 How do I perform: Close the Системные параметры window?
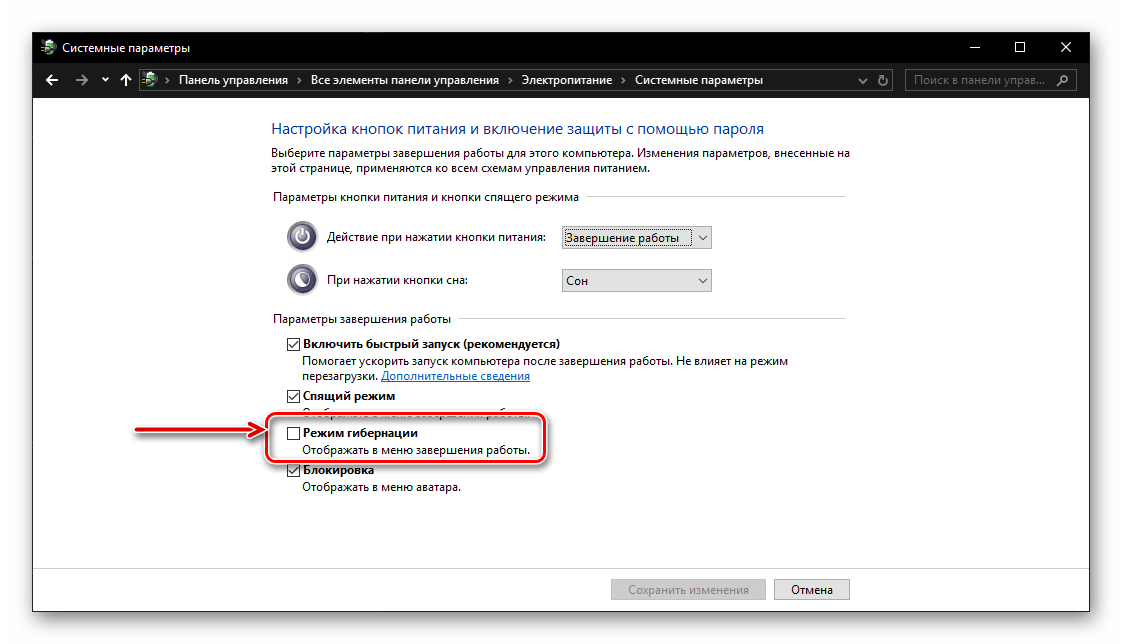(x=1065, y=47)
